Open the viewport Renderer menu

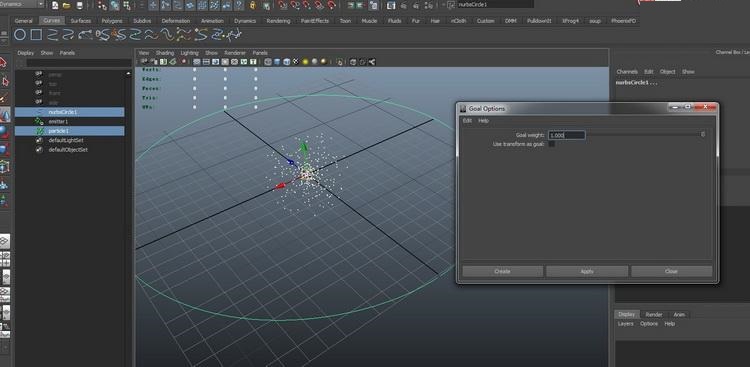tap(235, 53)
